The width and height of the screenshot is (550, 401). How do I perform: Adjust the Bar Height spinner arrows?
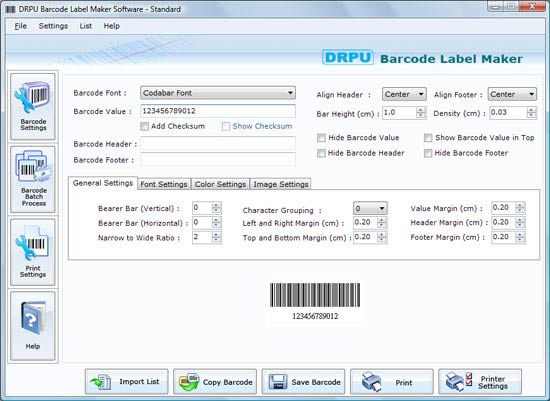[421, 113]
